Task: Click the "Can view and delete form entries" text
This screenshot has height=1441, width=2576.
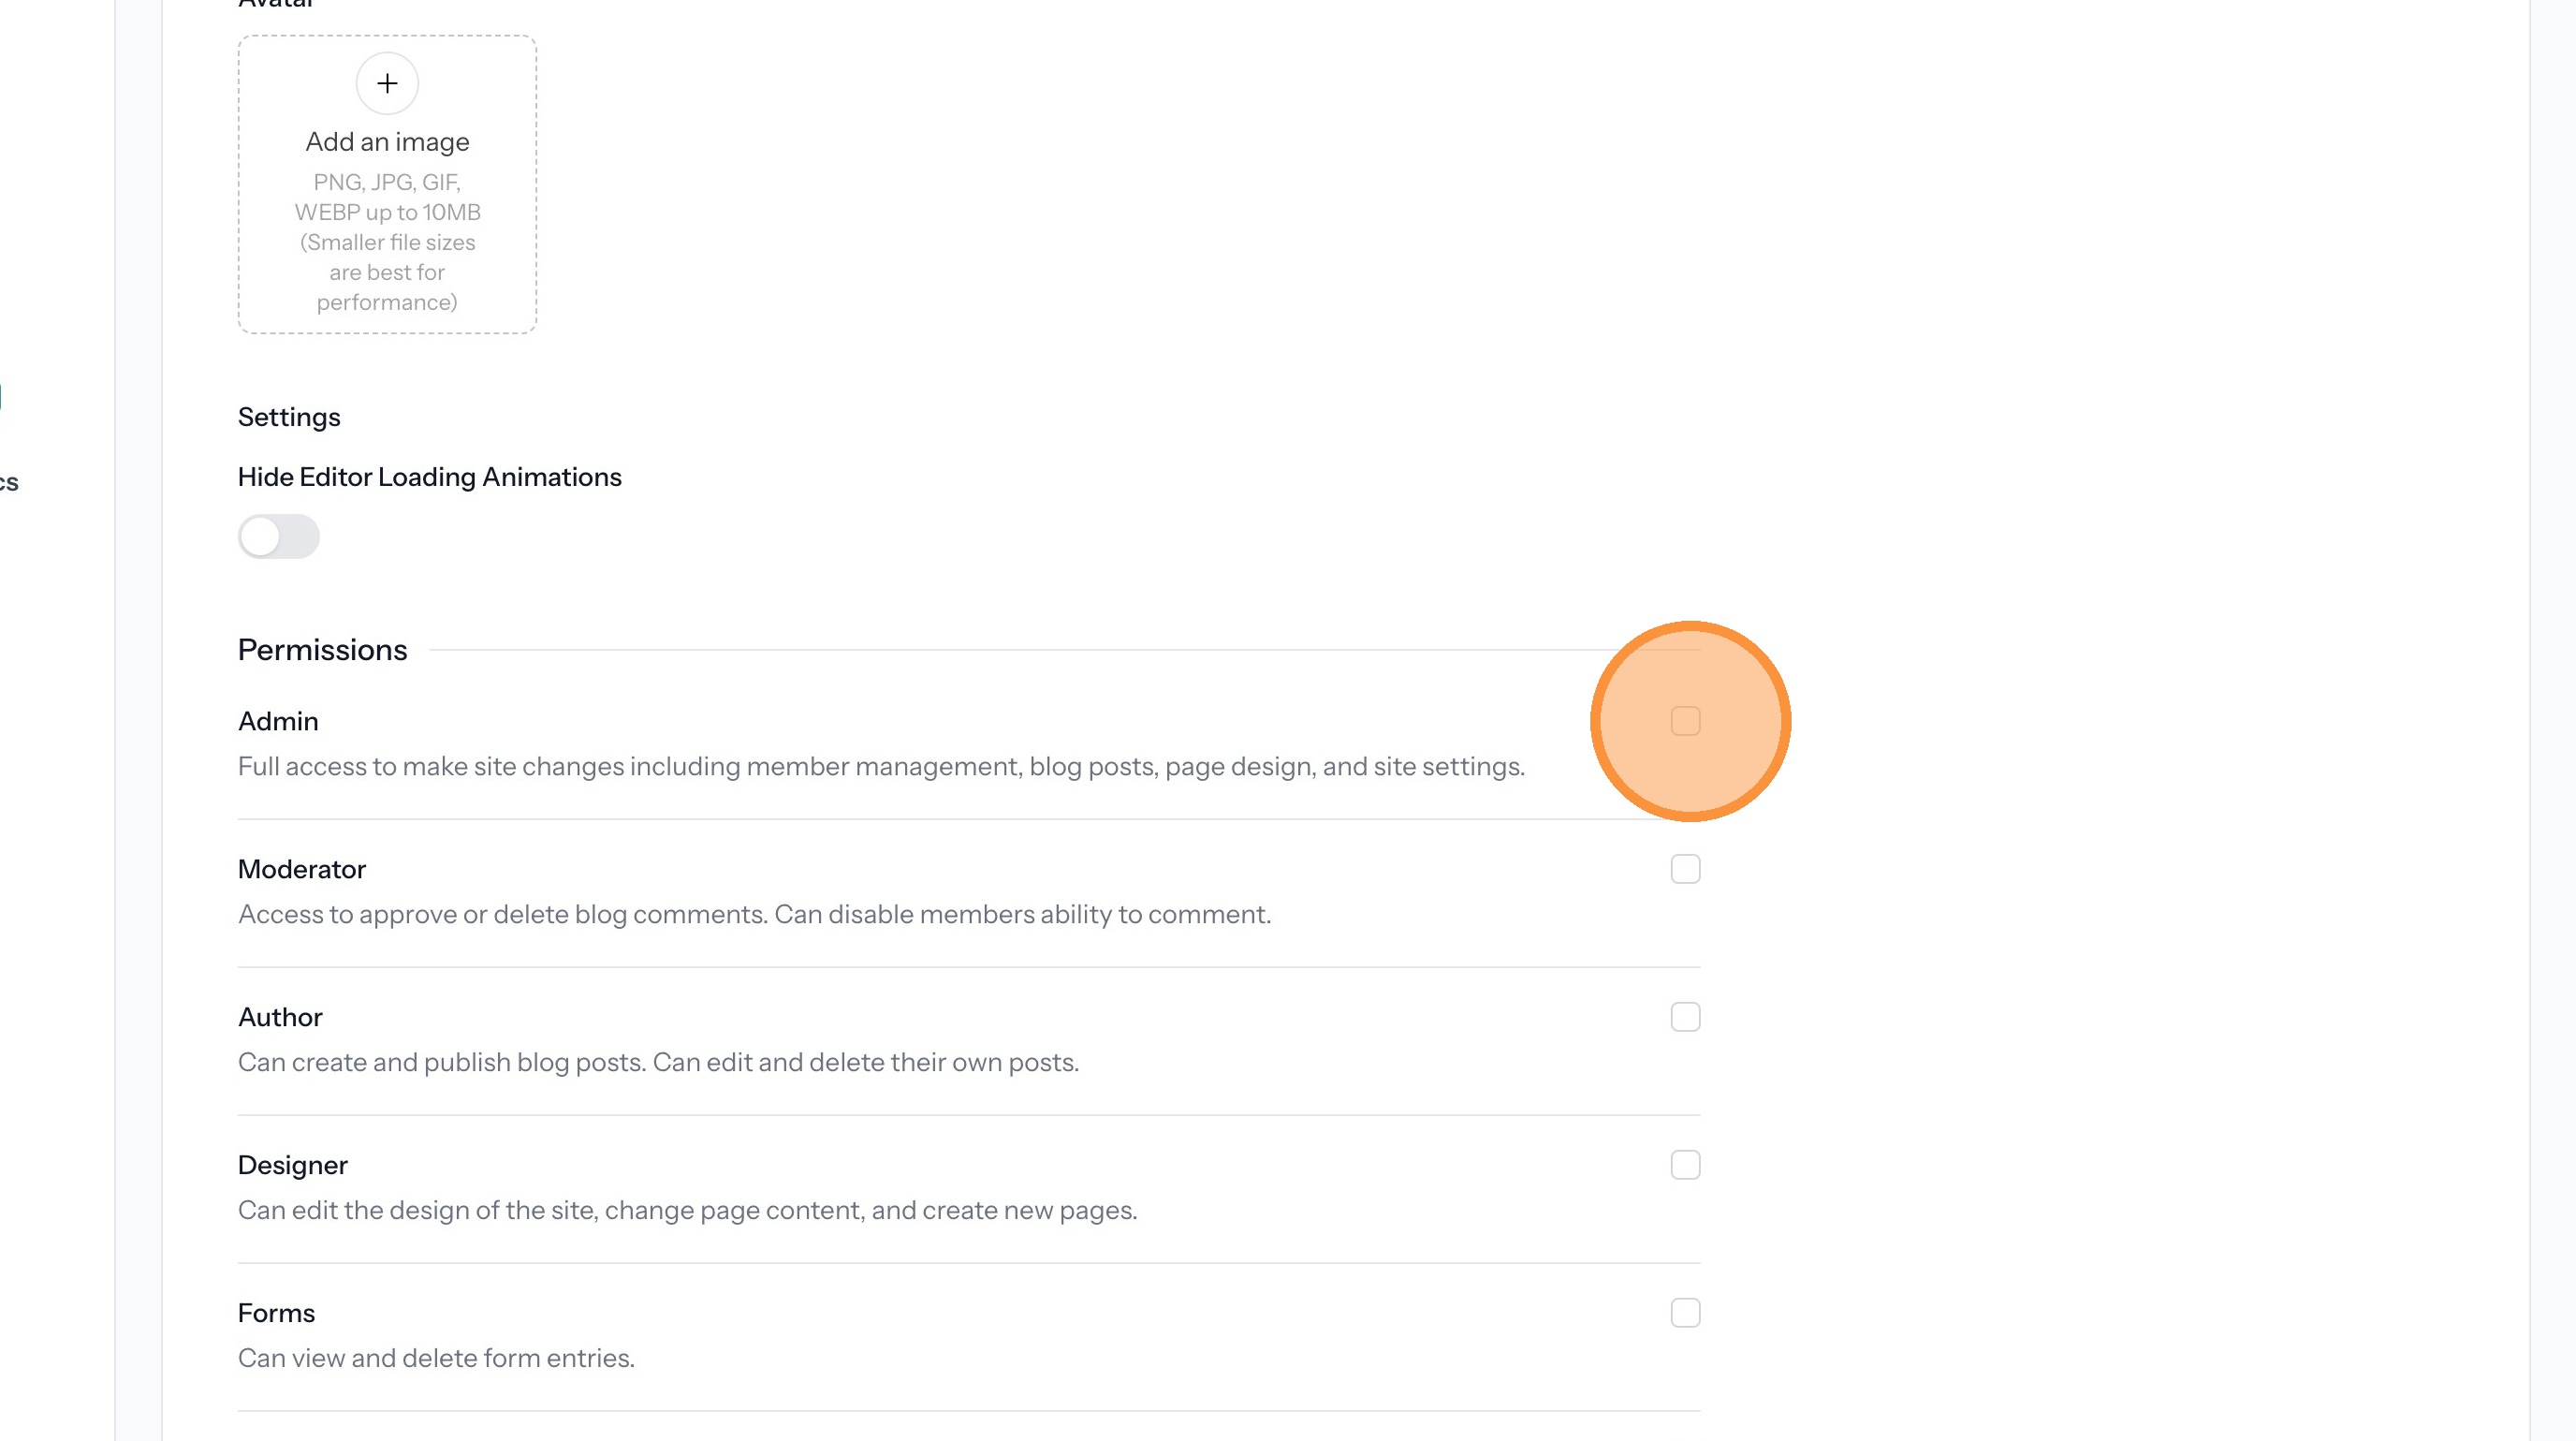Action: point(436,1358)
